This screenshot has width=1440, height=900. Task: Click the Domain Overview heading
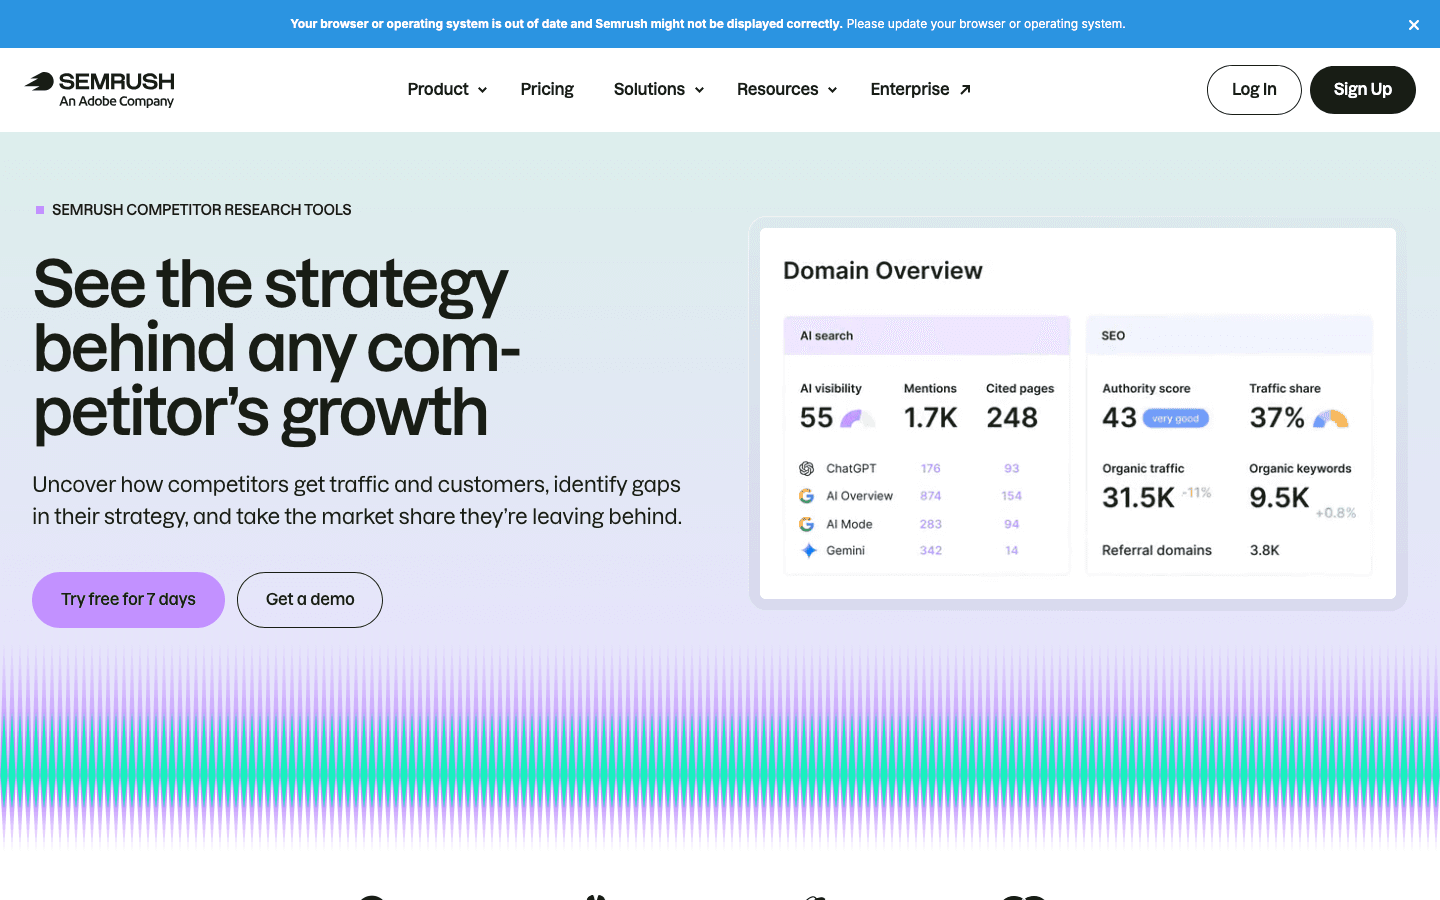[x=883, y=271]
